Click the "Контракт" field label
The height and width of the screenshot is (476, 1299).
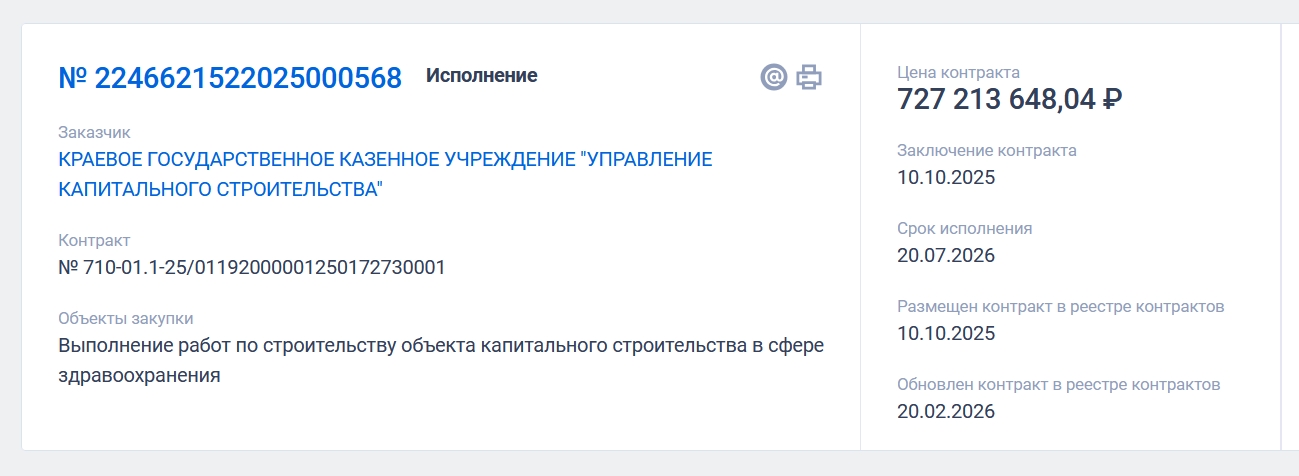(x=94, y=241)
